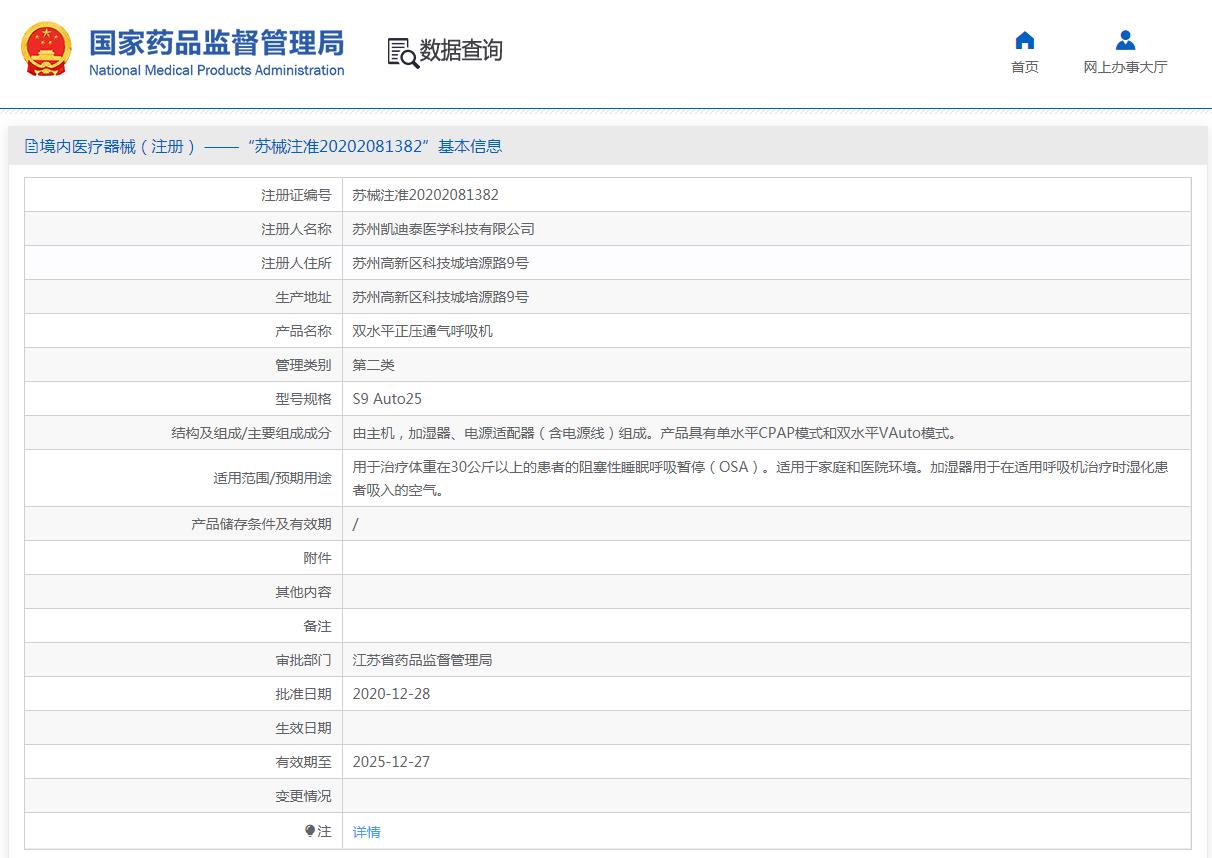1212x858 pixels.
Task: Click the document icon before 境内医疗器械
Action: [31, 146]
